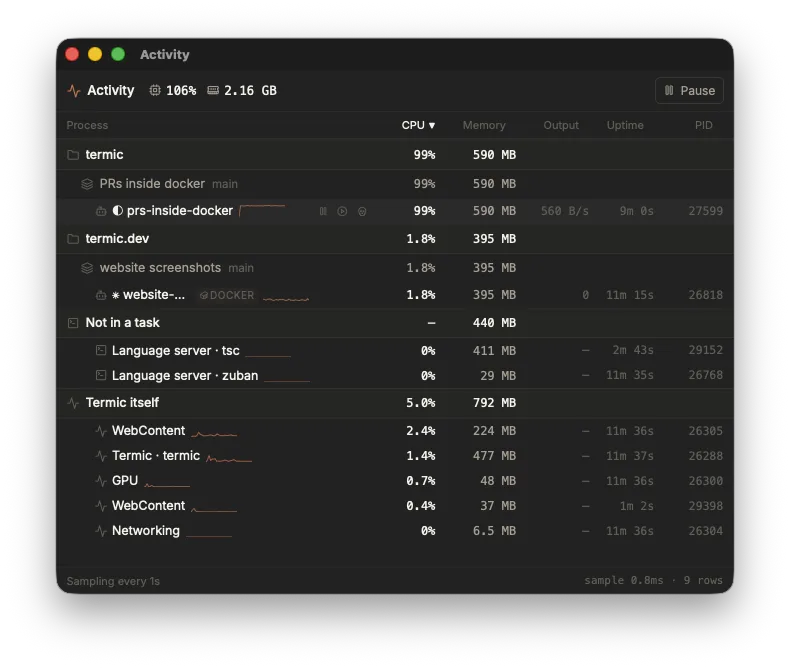
Task: Click the main branch label after PRs inside docker
Action: click(225, 184)
